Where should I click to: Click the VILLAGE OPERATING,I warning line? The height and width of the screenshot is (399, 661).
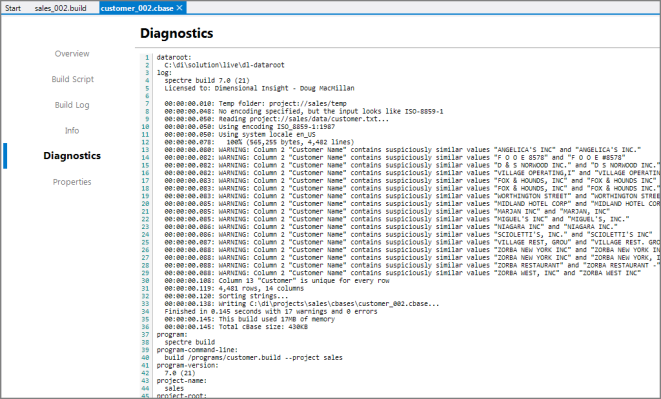pos(412,173)
